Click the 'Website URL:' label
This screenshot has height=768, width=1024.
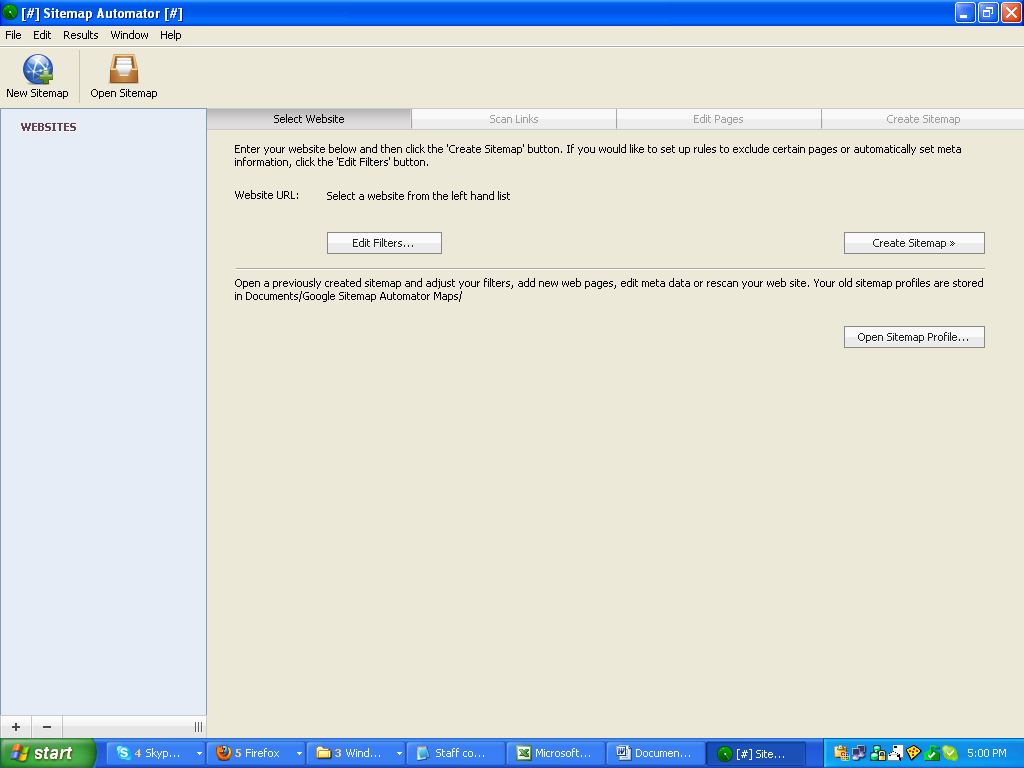click(x=266, y=195)
